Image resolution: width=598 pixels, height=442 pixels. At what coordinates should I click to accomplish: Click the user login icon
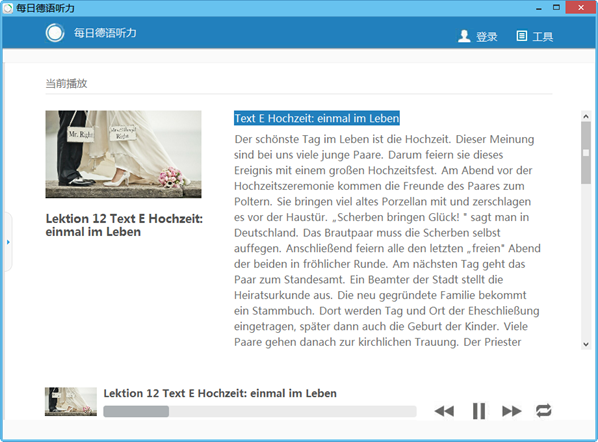pyautogui.click(x=464, y=36)
